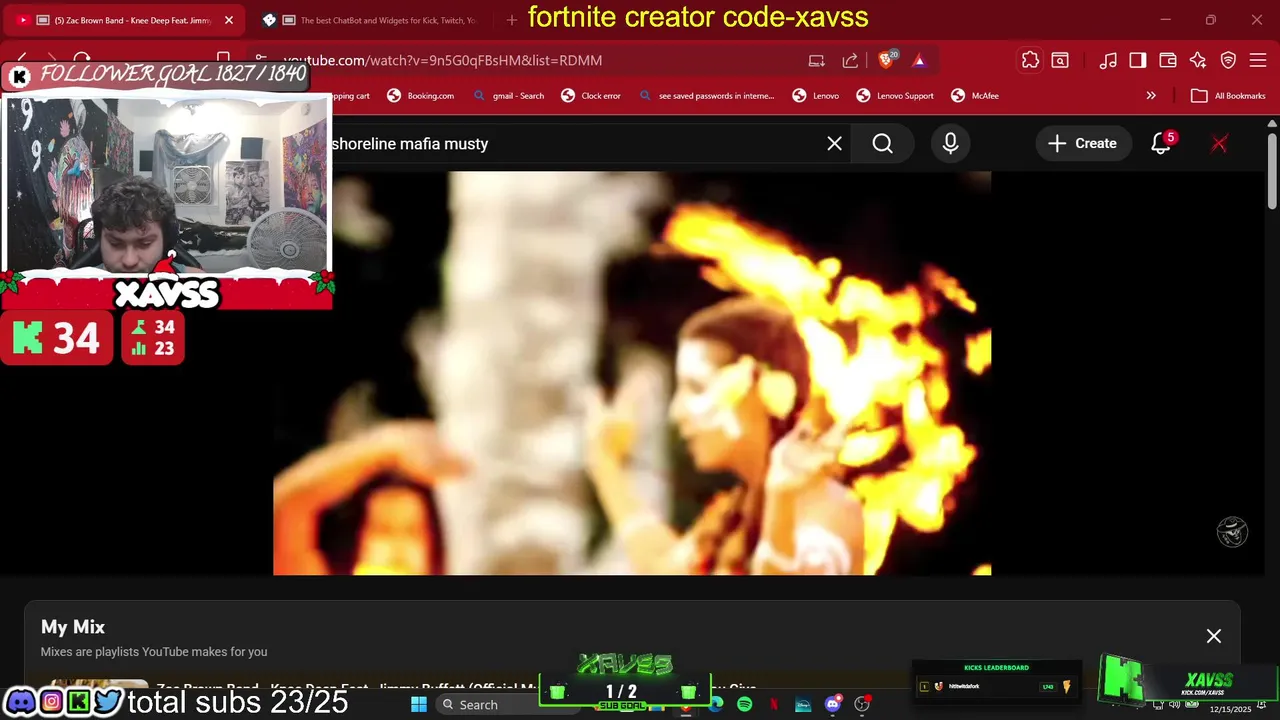Open a new browser tab
This screenshot has width=1280, height=720.
click(x=512, y=20)
